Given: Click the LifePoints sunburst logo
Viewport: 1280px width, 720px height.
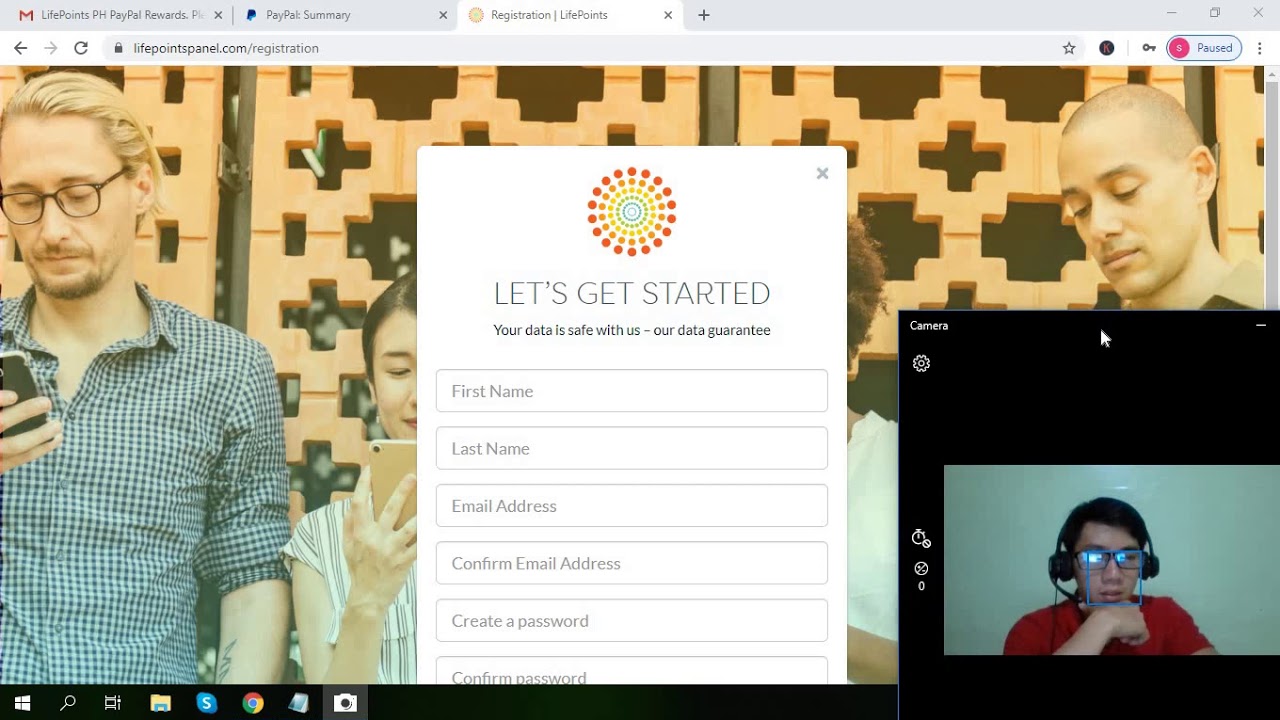Looking at the screenshot, I should pyautogui.click(x=632, y=212).
